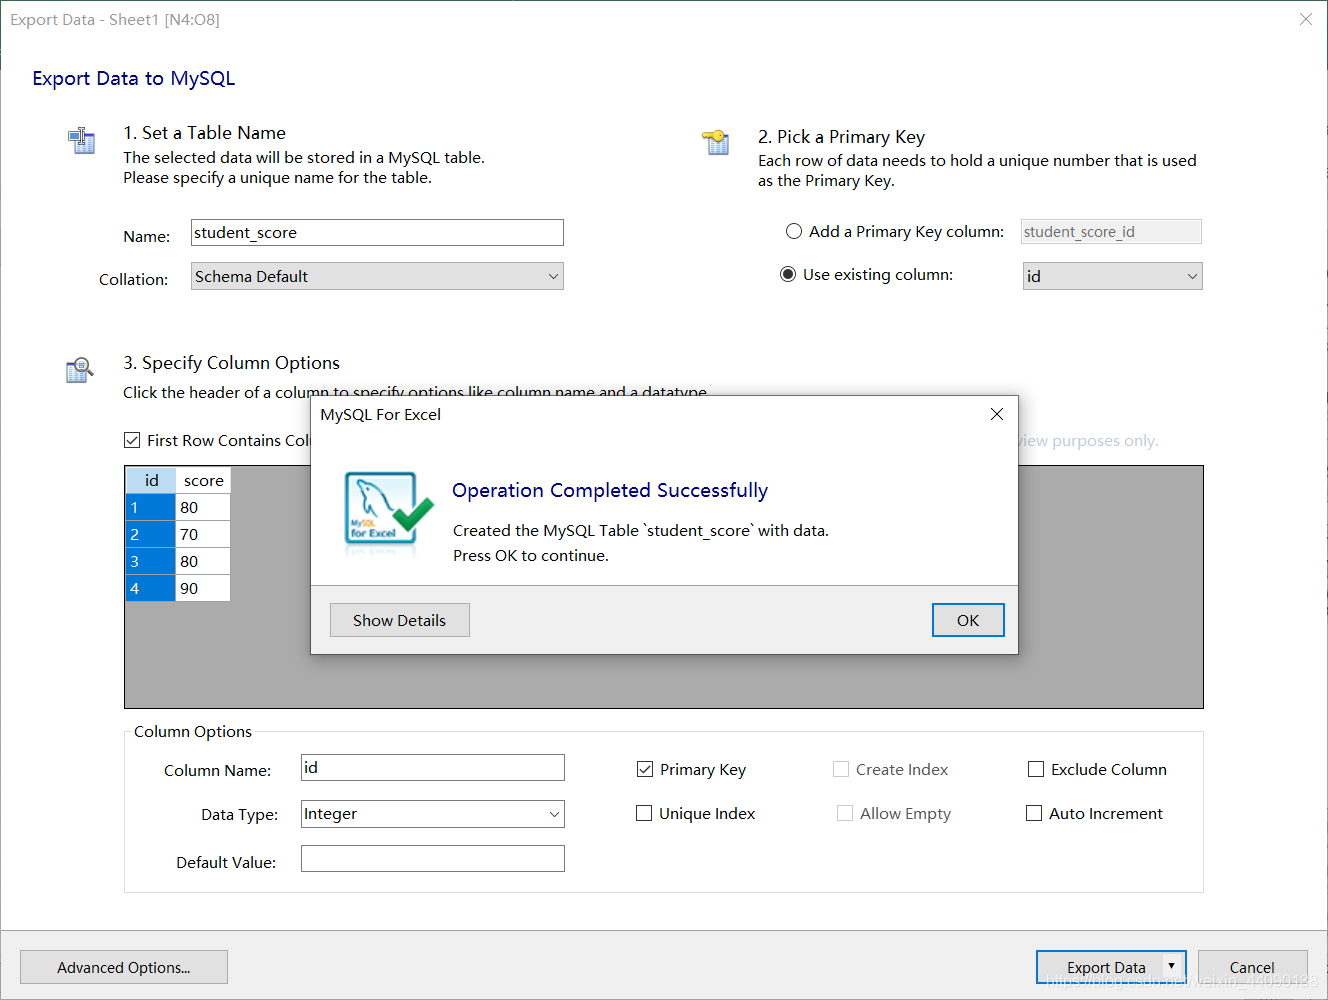Screen dimensions: 1328x1000
Task: Enable the Unique Index checkbox
Action: (644, 813)
